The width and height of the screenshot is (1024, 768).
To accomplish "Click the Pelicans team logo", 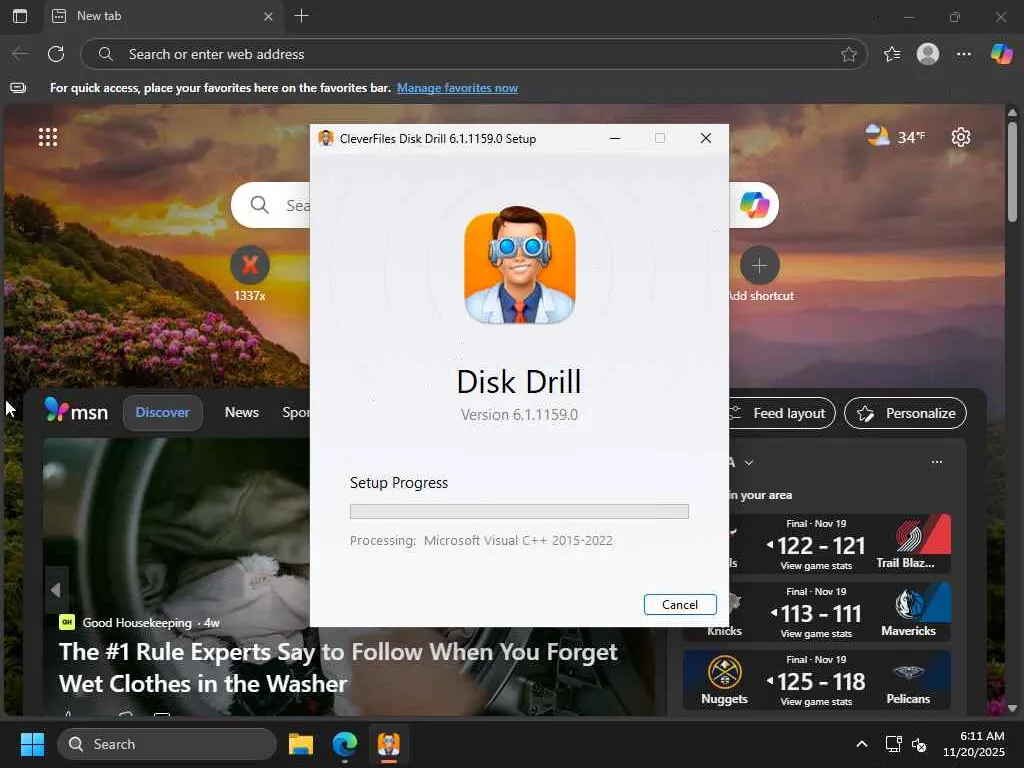I will [908, 672].
